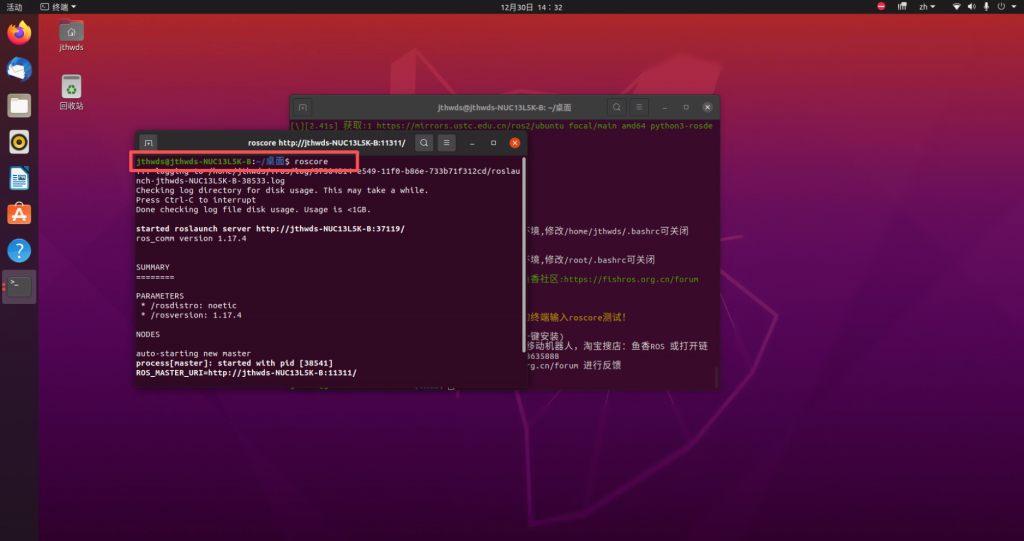Open the Files manager in dock

19,105
